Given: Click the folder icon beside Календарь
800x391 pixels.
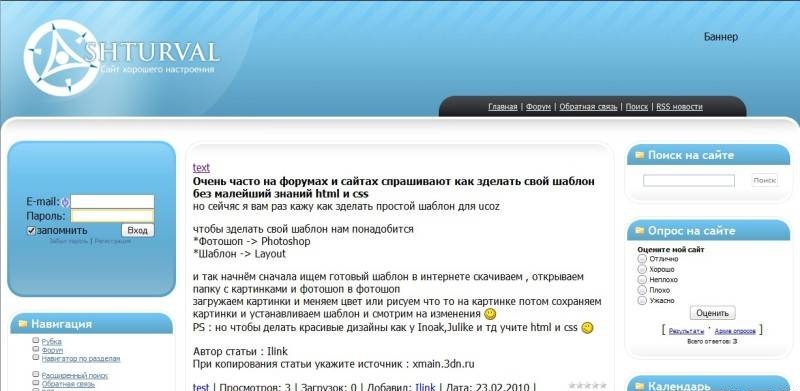Looking at the screenshot, I should [639, 385].
